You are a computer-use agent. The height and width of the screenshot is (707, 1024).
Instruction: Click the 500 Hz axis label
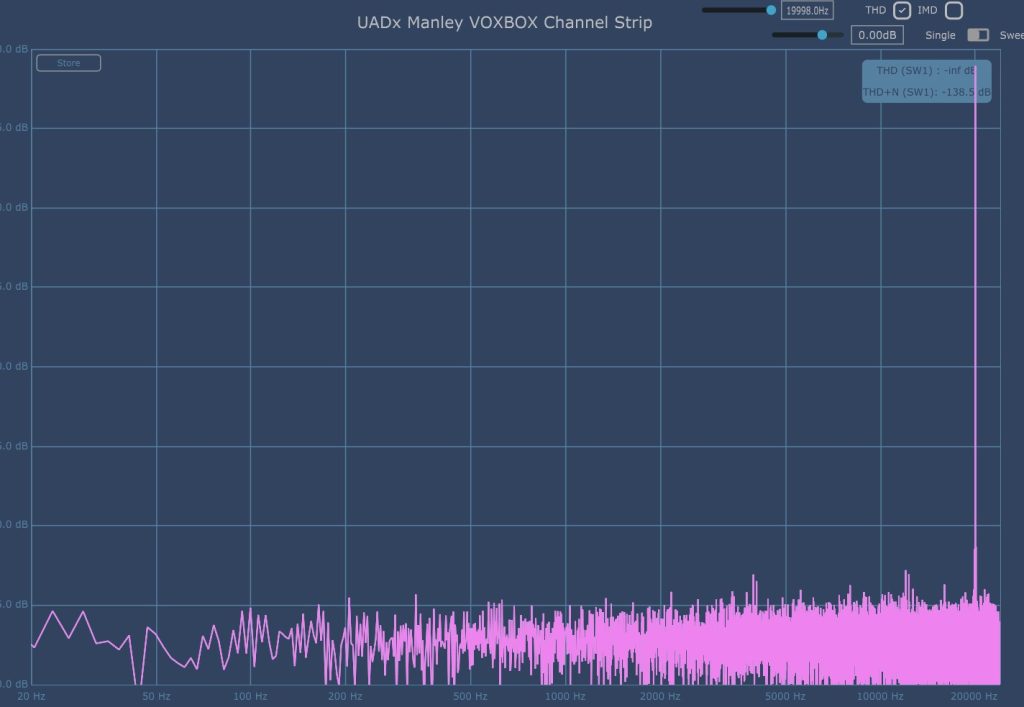(470, 696)
